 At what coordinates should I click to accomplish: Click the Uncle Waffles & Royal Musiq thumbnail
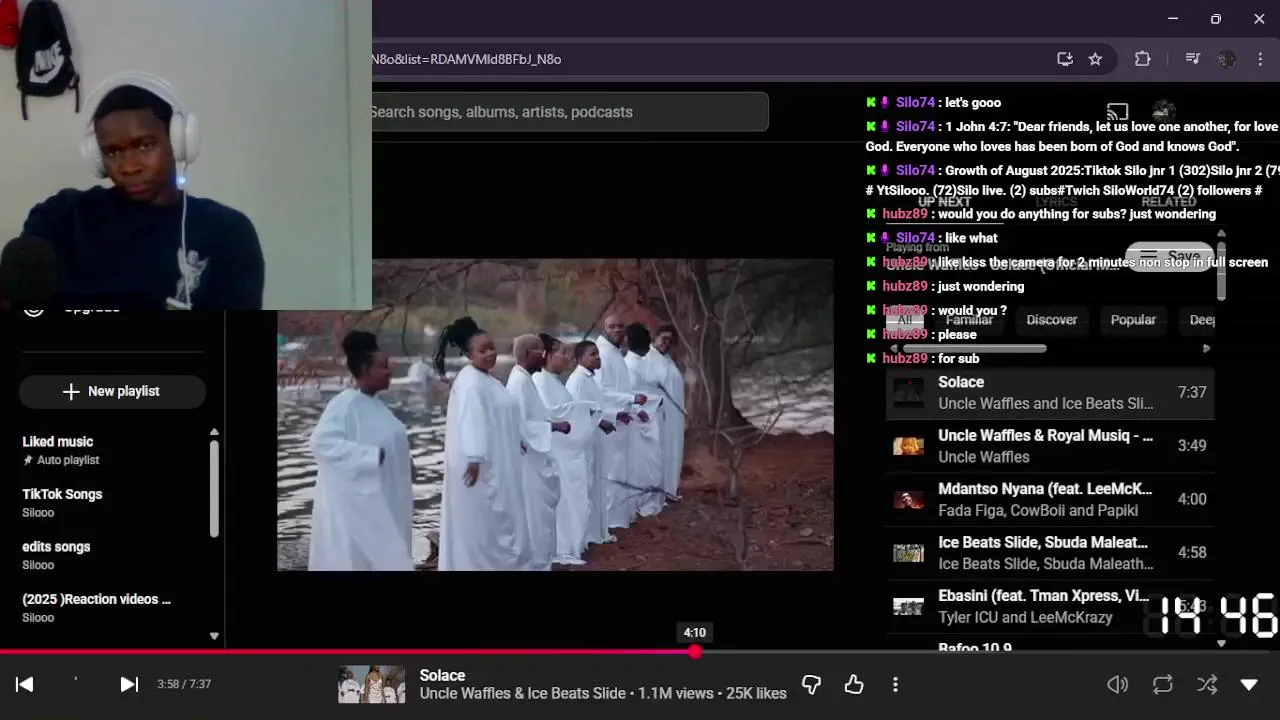pyautogui.click(x=908, y=446)
